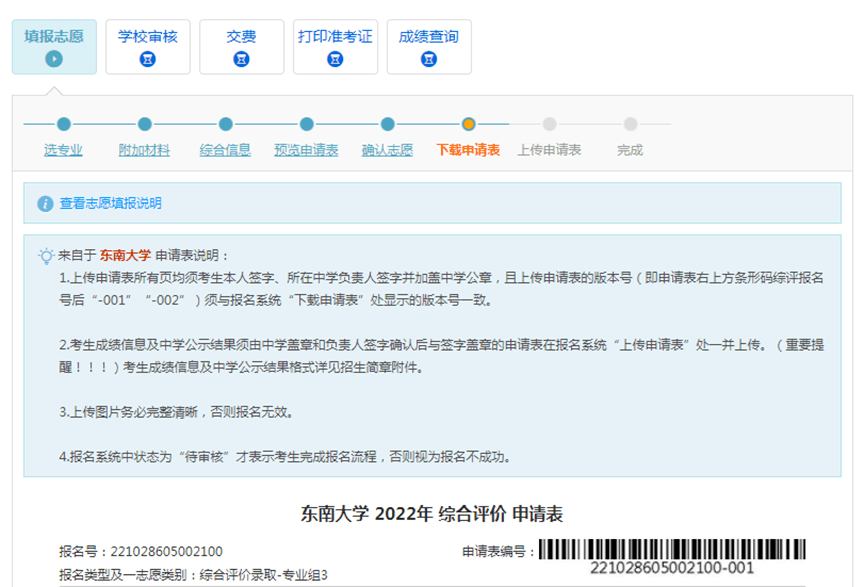Open the 综合信息 step link
Screen dimensions: 864x587
[x=225, y=150]
